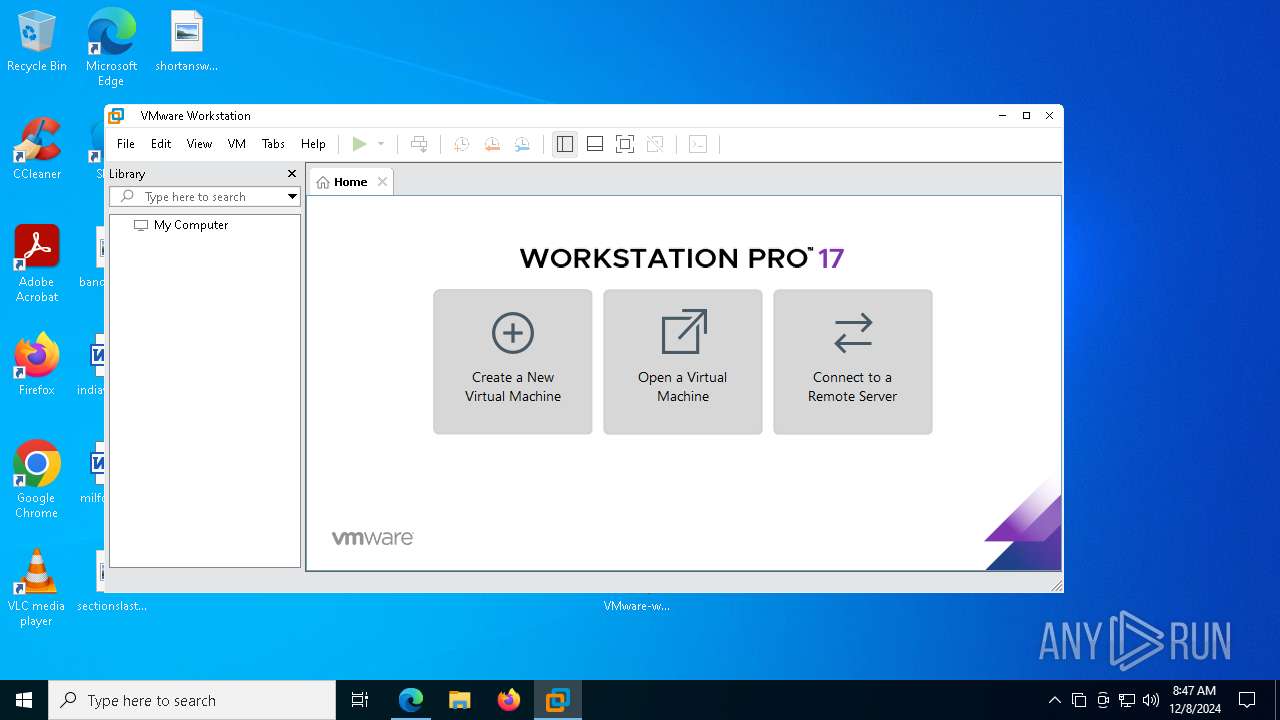Toggle the thumbnail bar view icon
Screen dimensions: 1280x720
tap(595, 144)
